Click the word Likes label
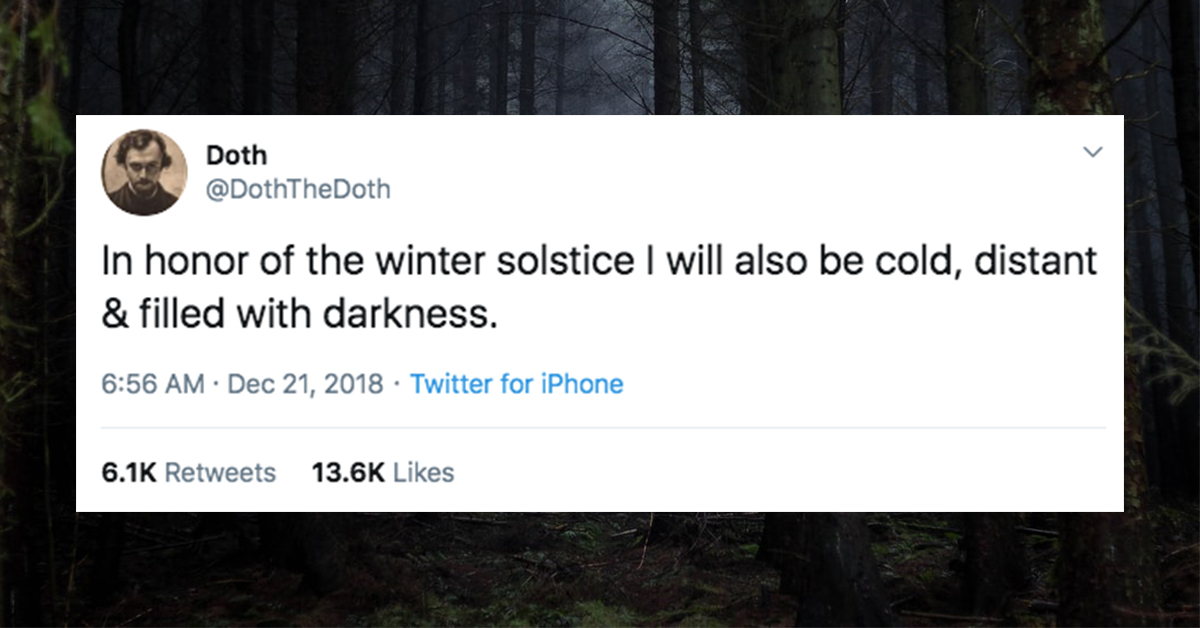The image size is (1200, 628). (424, 472)
